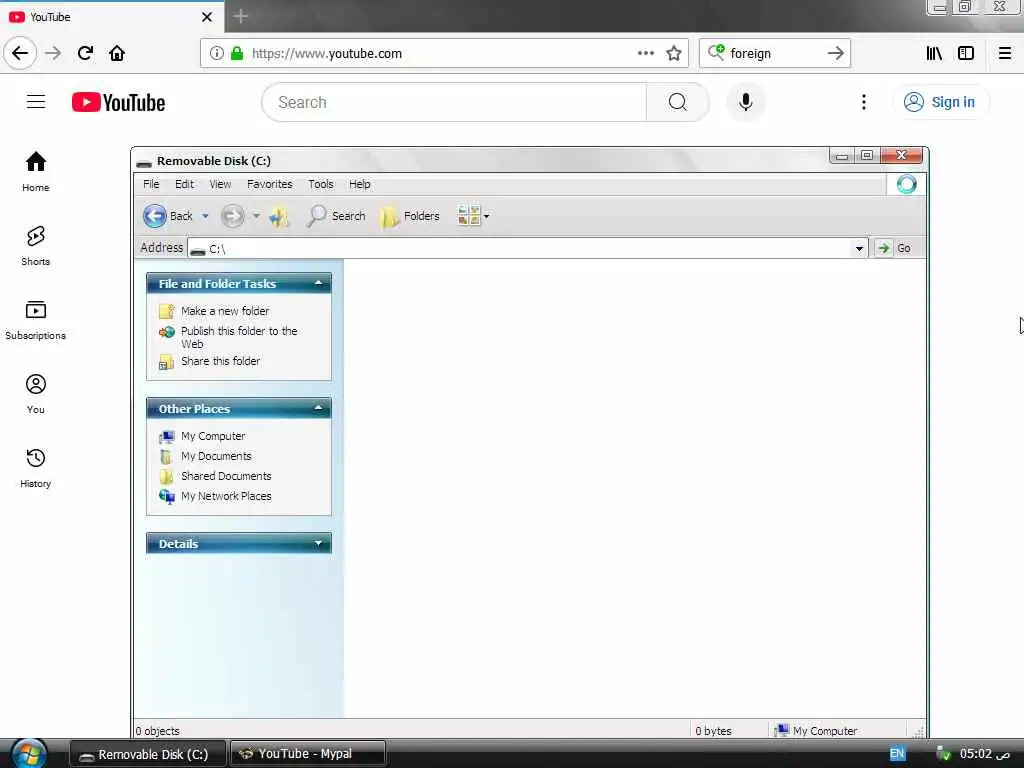
Task: Open the You section in sidebar
Action: (35, 394)
